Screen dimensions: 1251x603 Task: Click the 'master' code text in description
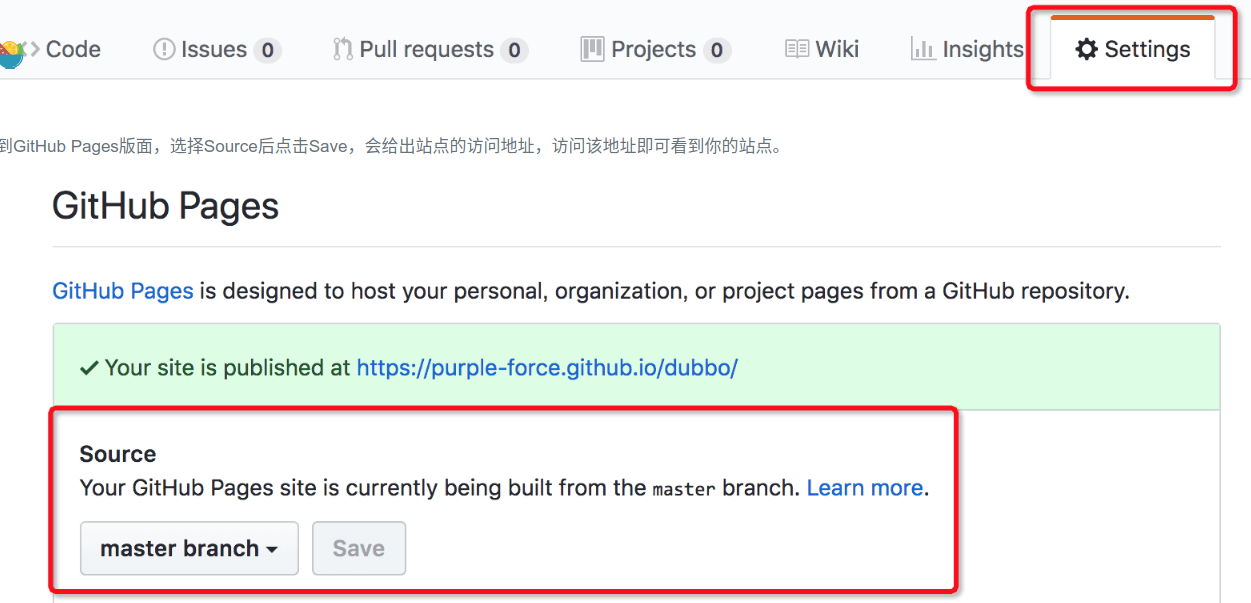tap(684, 489)
